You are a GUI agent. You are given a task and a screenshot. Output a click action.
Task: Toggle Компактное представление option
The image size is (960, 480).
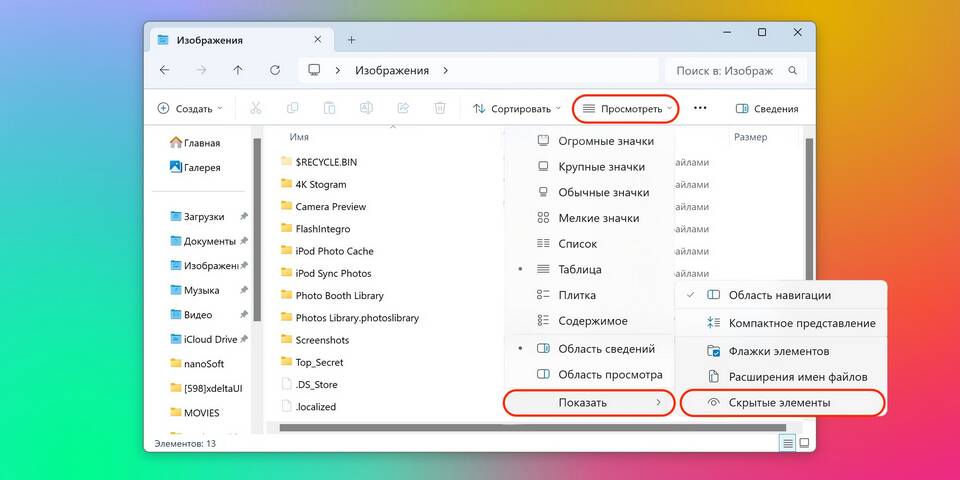(781, 323)
